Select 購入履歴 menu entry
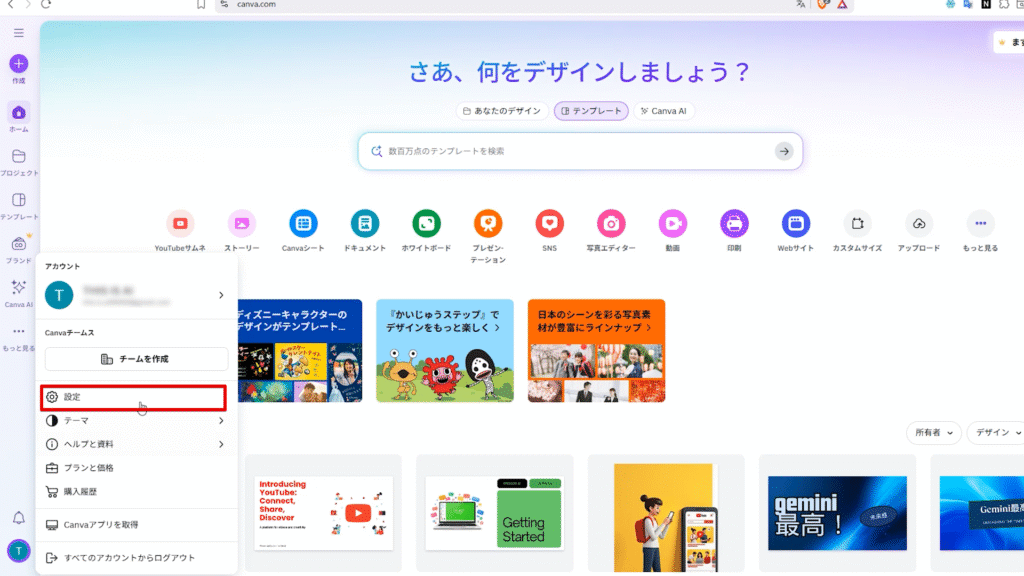Screen dimensions: 1024x576 (x=80, y=491)
